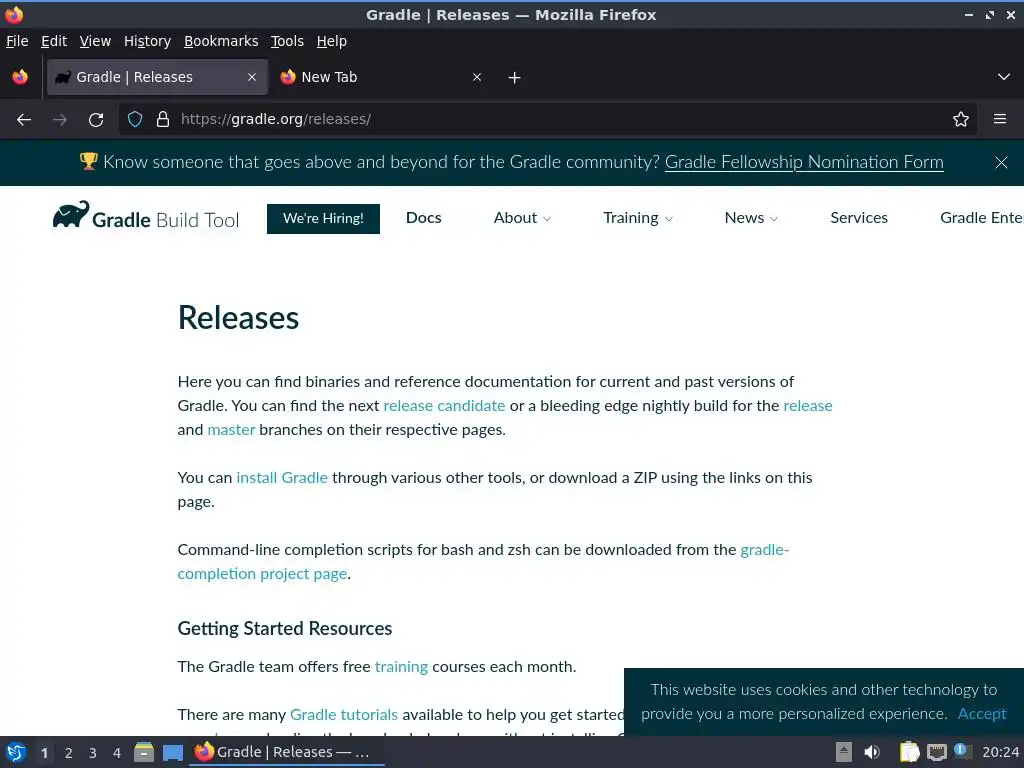Open the clipboard manager tray icon

[909, 752]
